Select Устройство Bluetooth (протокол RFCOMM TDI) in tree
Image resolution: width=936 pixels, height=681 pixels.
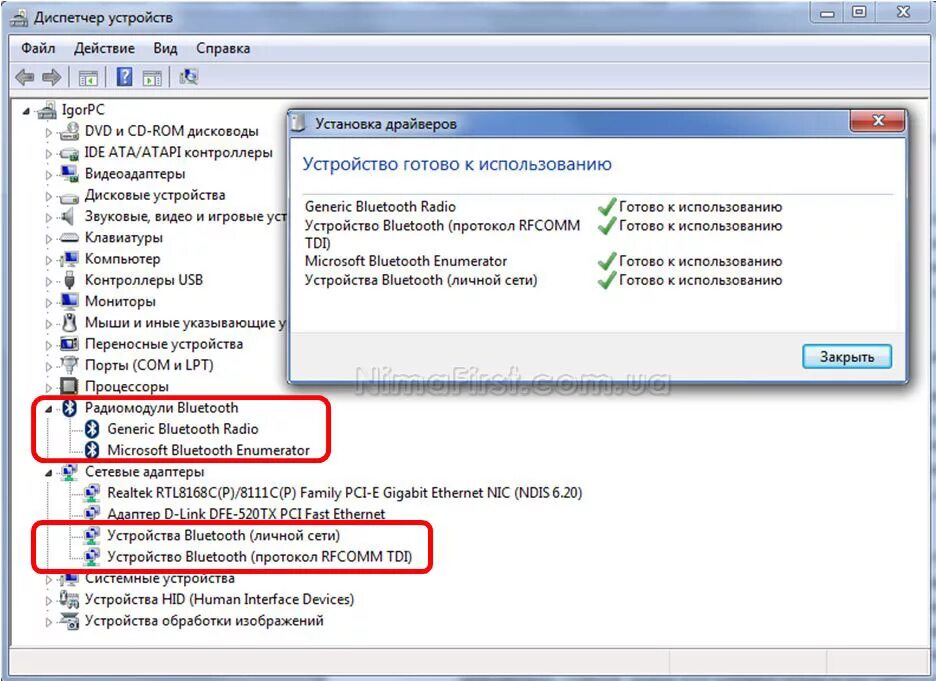coord(260,556)
